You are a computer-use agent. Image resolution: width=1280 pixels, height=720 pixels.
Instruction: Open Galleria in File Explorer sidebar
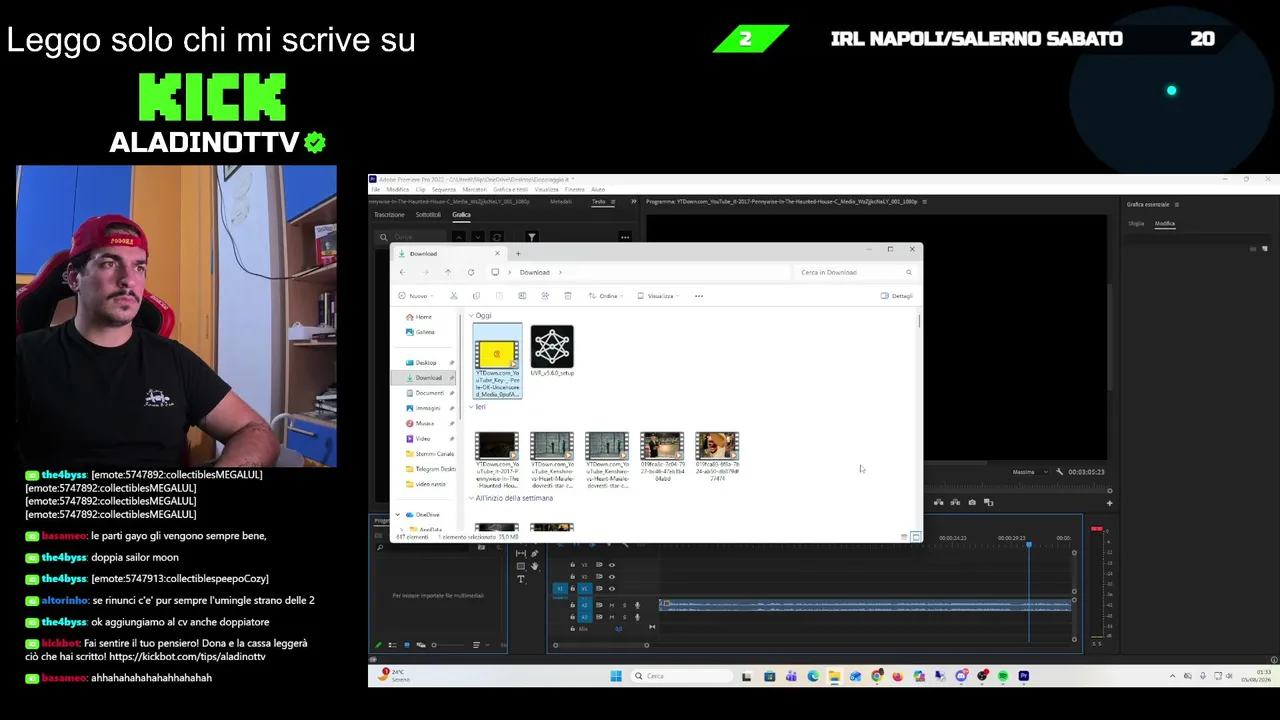[421, 332]
